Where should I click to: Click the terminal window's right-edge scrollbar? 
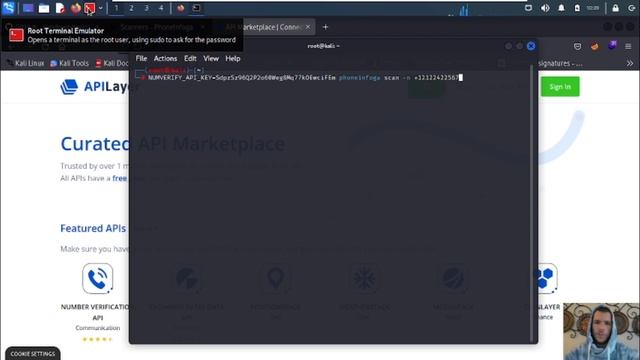531,203
